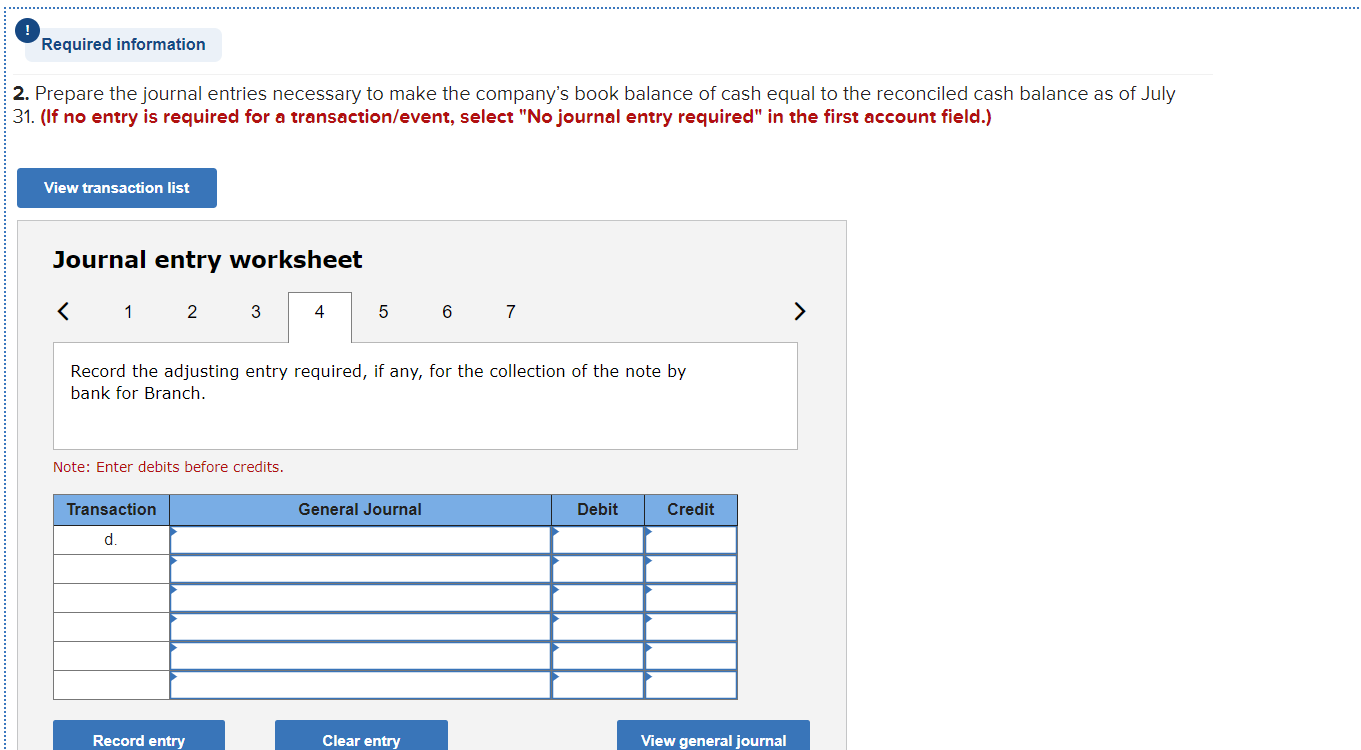The width and height of the screenshot is (1361, 750).
Task: Click the right navigation chevron
Action: tap(799, 311)
